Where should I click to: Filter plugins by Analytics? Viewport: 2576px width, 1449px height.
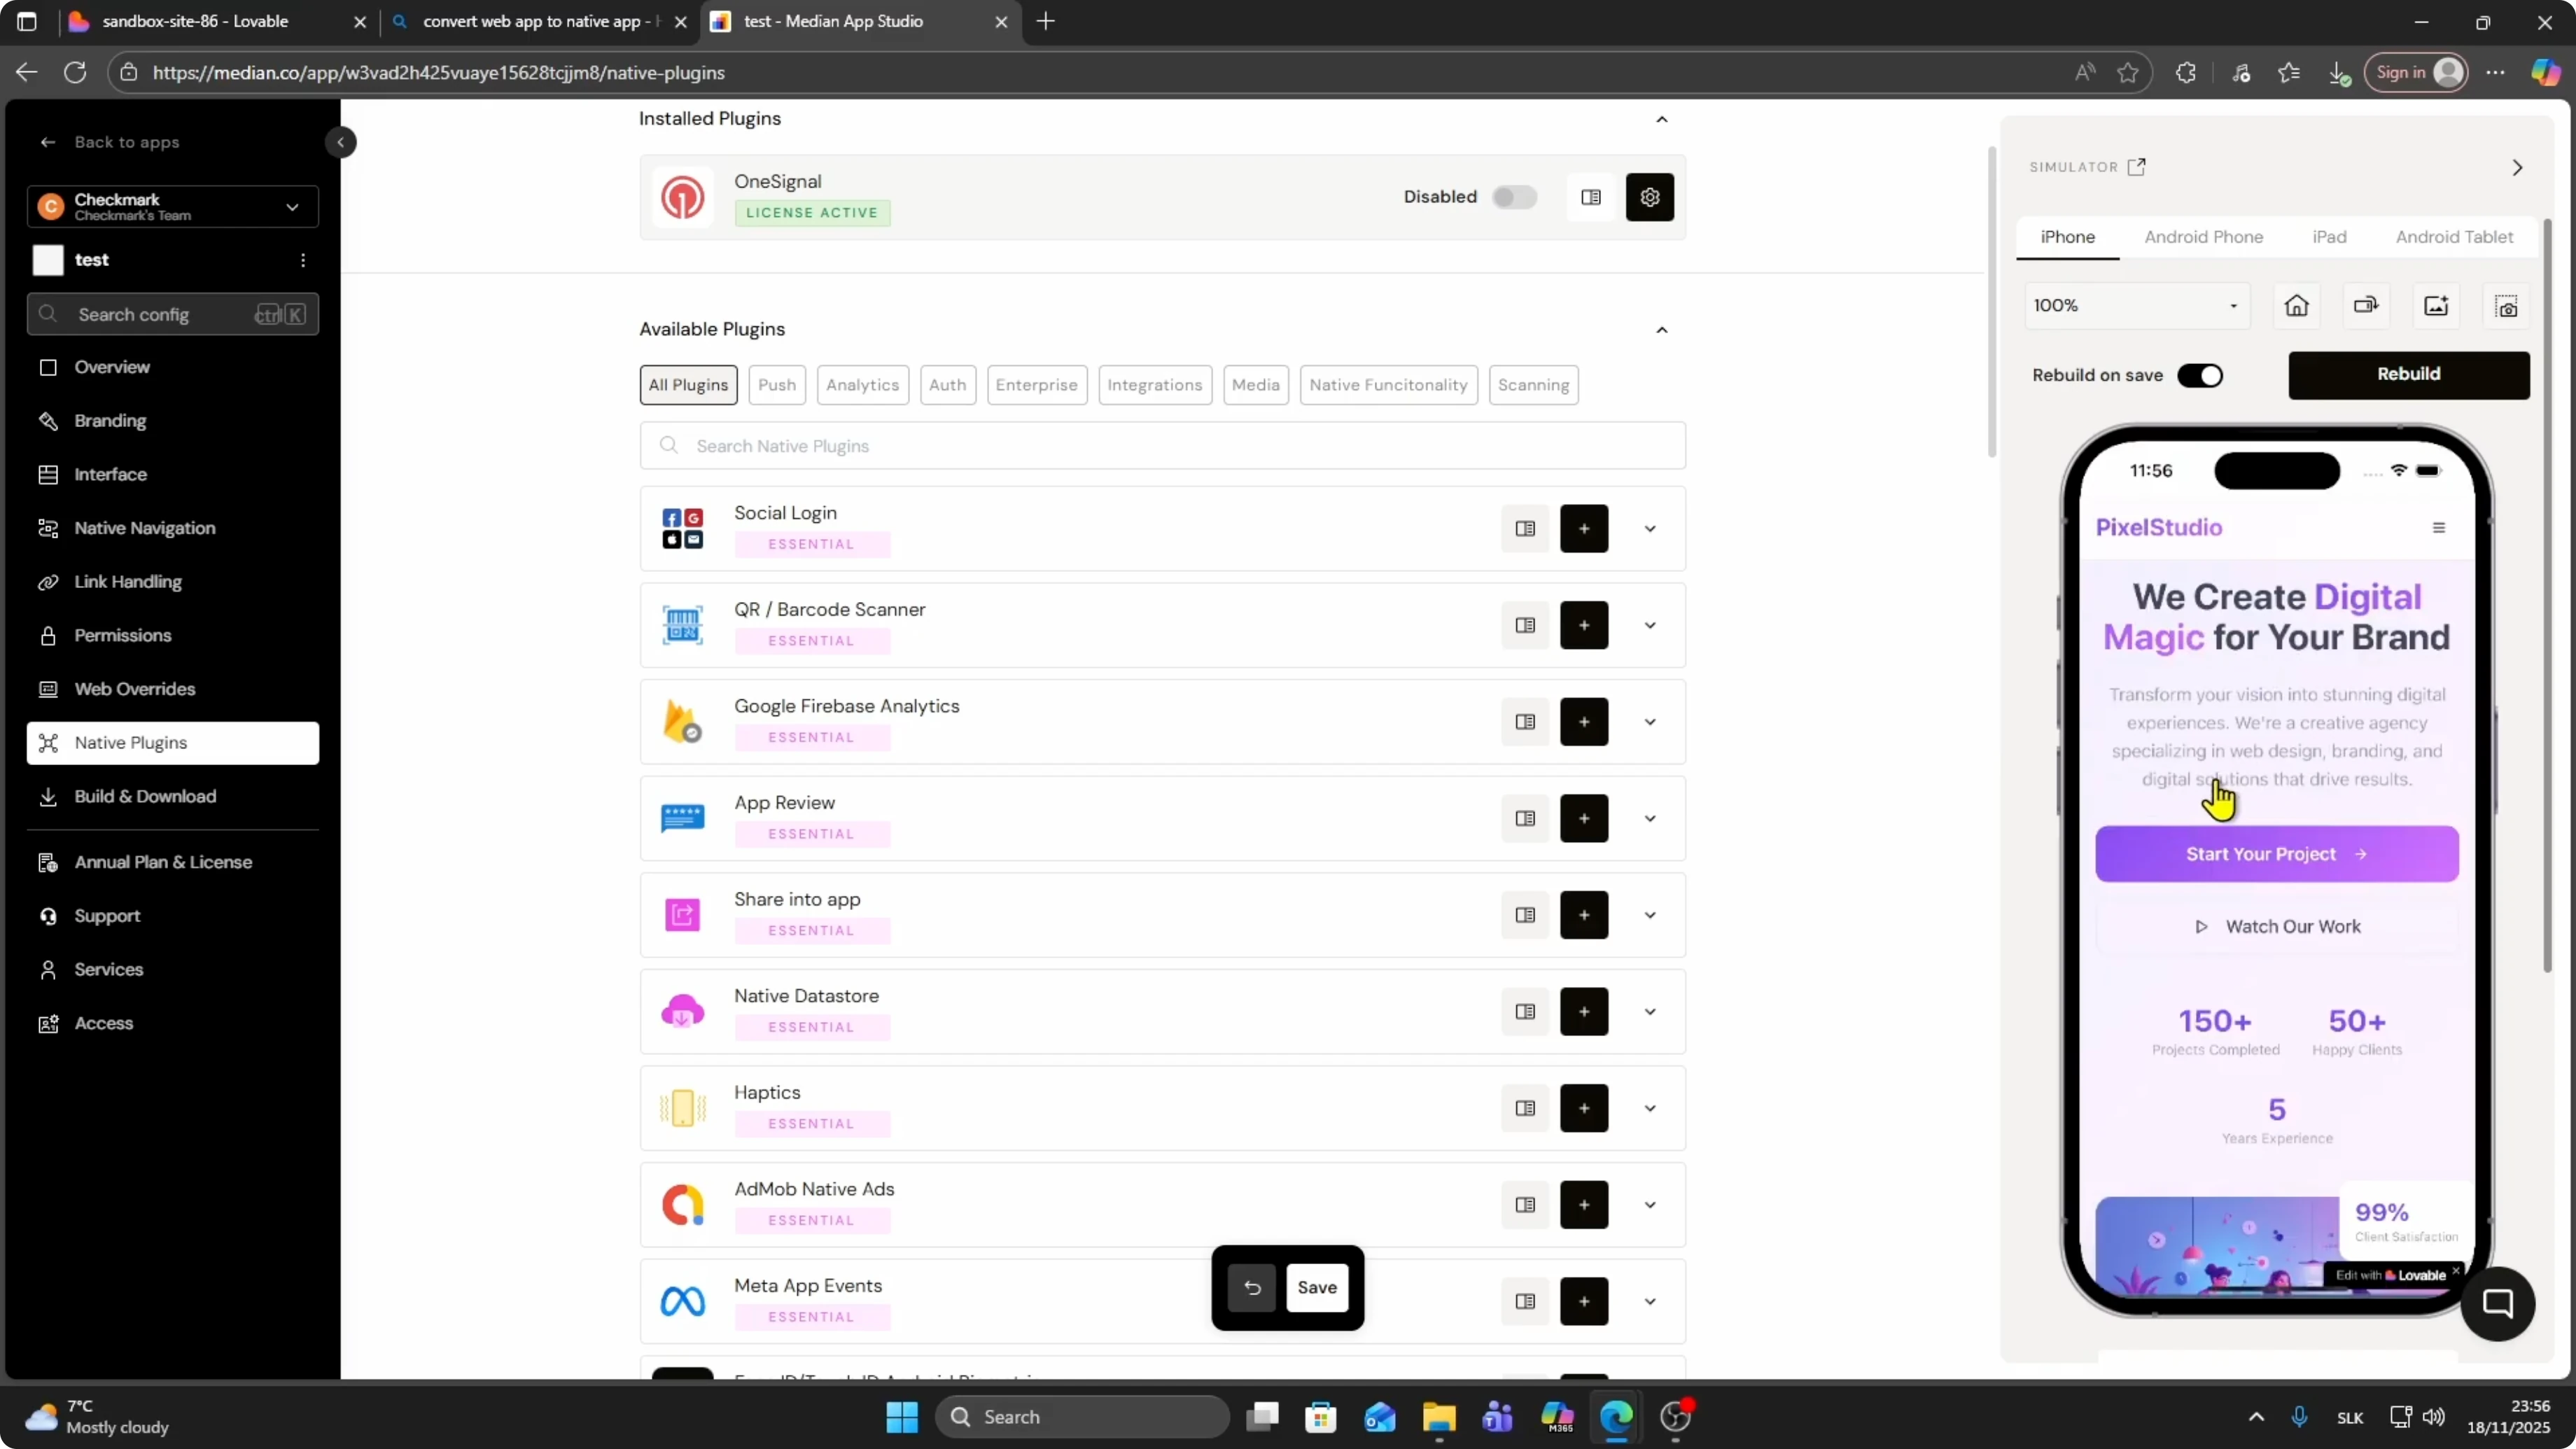(862, 385)
